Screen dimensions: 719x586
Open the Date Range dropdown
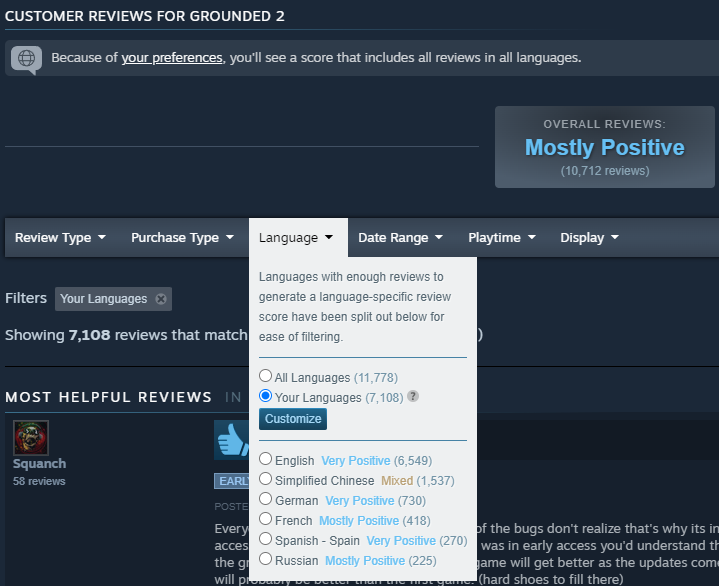pos(400,238)
